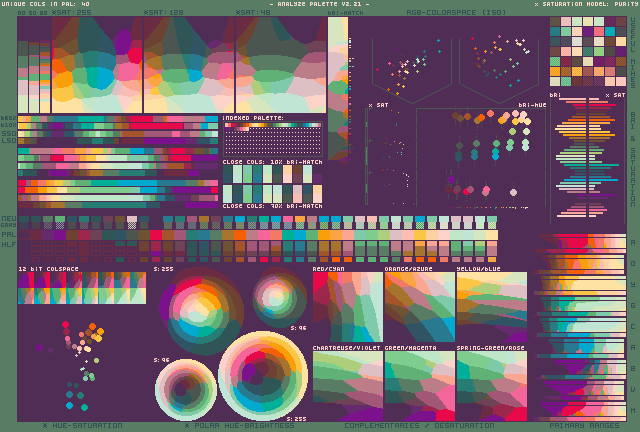
Task: Click the 'NEU GRAY' row label
Action: [9, 222]
